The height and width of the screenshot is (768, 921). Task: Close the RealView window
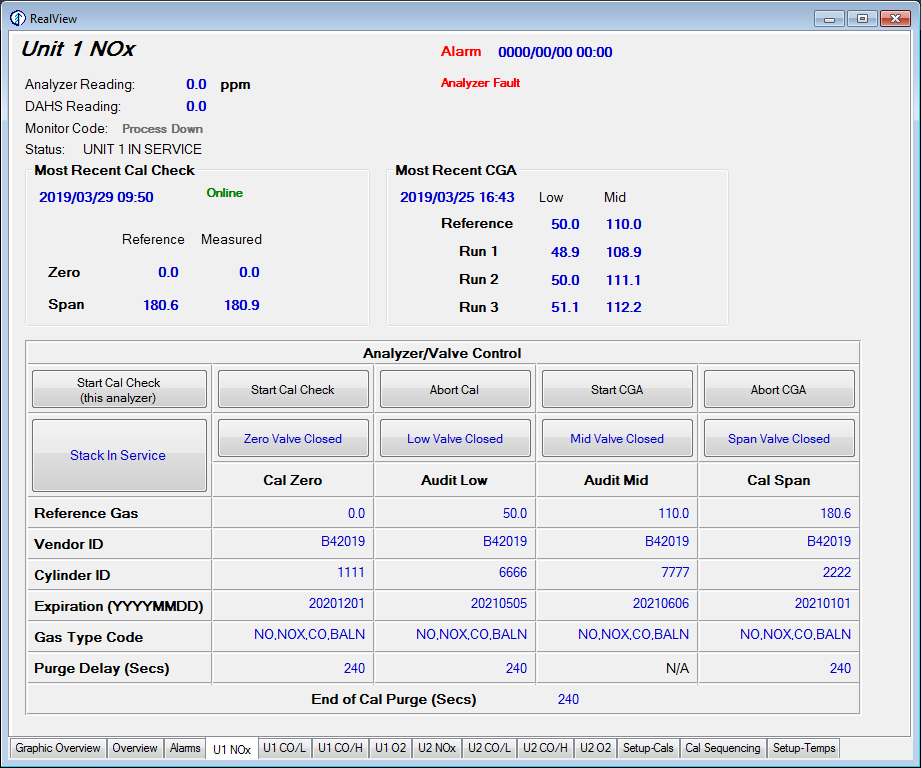tap(895, 19)
